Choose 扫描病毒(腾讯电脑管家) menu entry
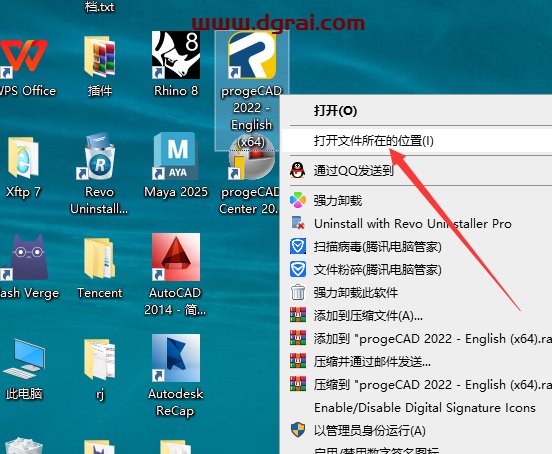552x454 pixels. point(417,246)
